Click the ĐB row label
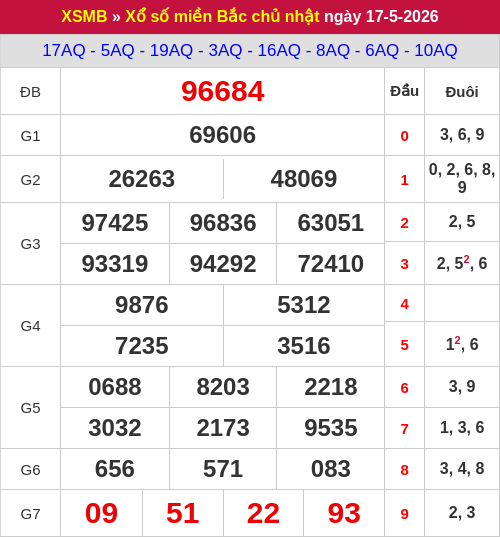 point(30,92)
